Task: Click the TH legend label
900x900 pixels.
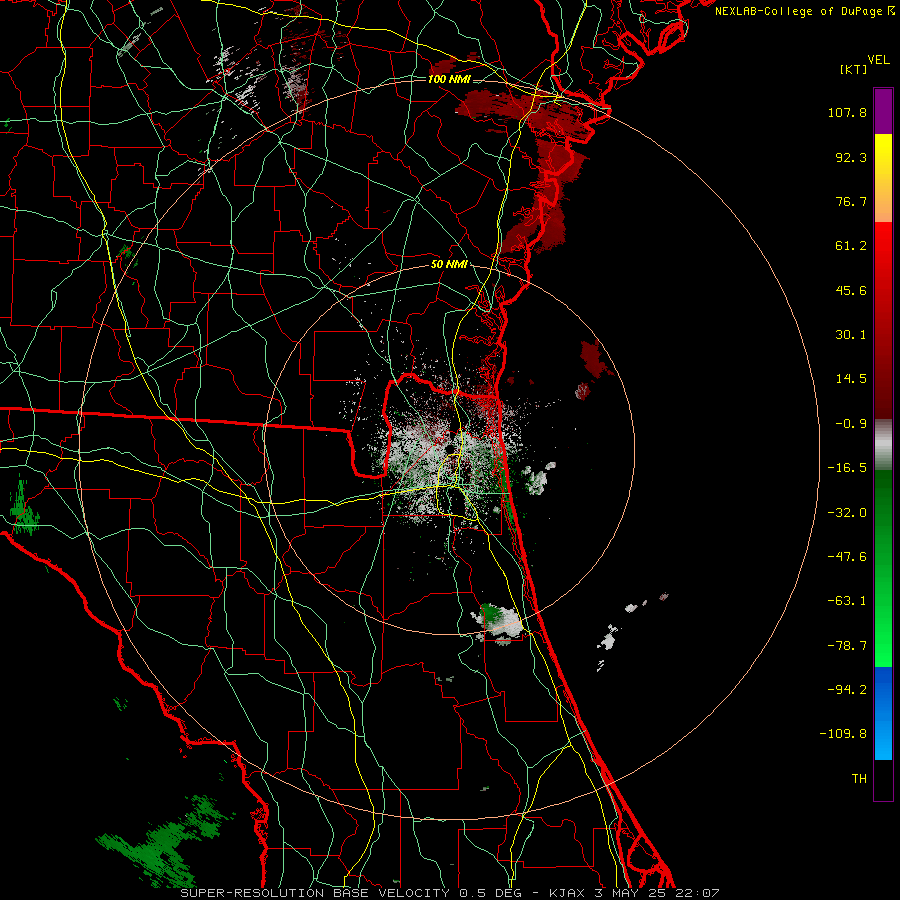Action: coord(859,779)
